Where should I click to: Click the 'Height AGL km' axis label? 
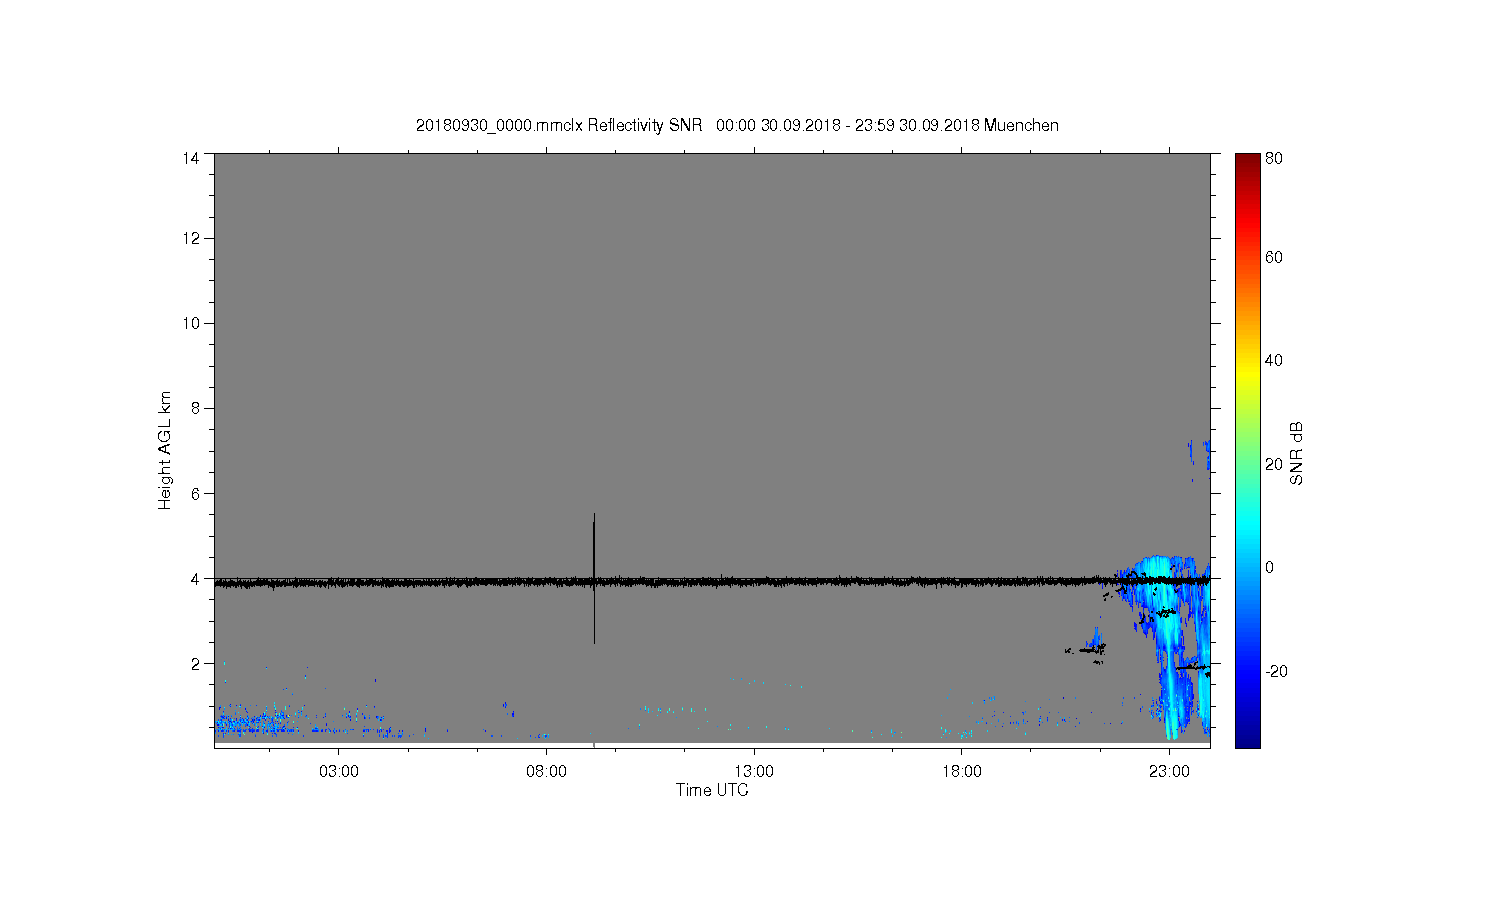point(165,450)
